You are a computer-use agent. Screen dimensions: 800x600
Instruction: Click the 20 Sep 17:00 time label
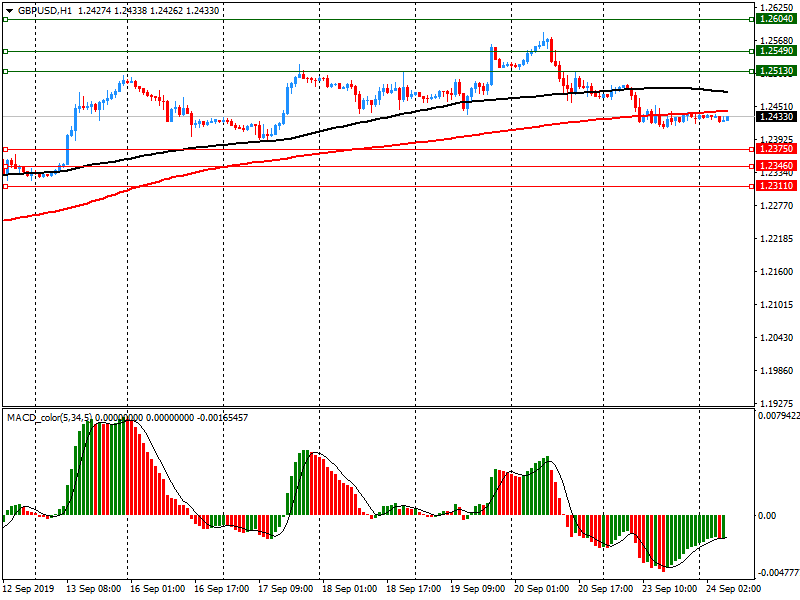(606, 589)
